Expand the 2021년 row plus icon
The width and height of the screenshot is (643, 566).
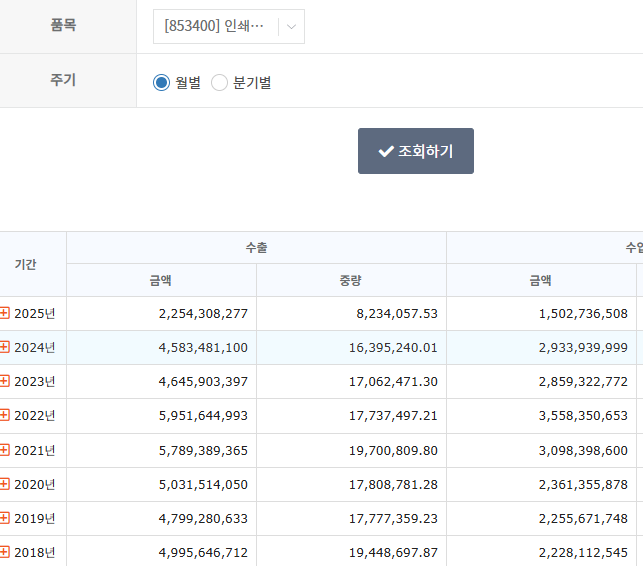click(x=5, y=449)
